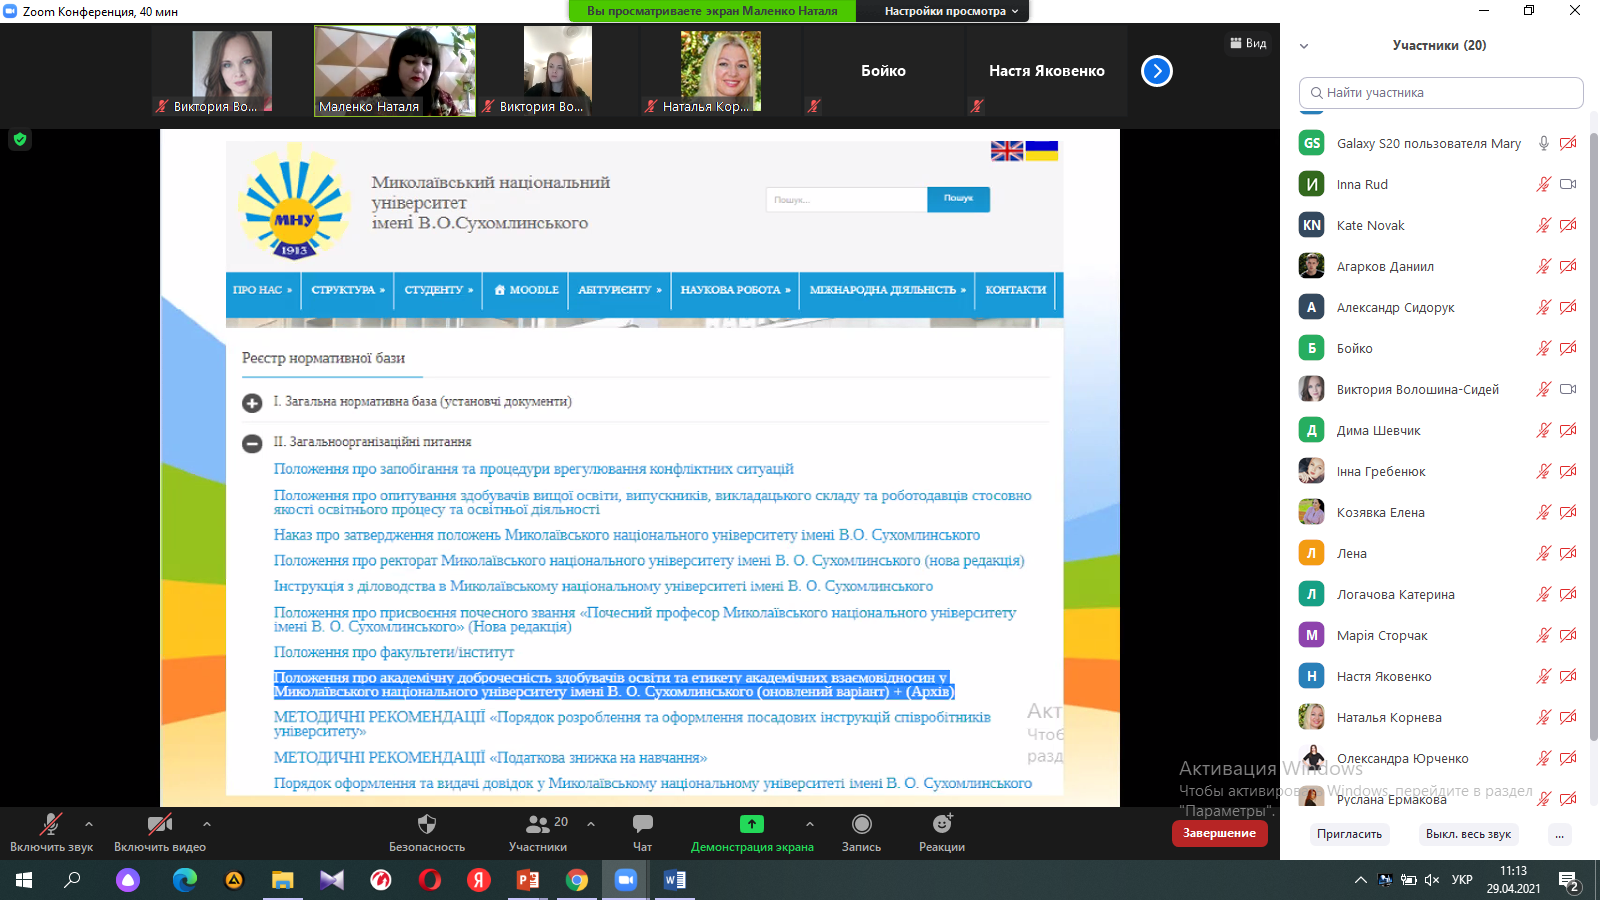Screen dimensions: 1600x900
Task: Unmute microphone with Включить звук
Action: pyautogui.click(x=51, y=825)
